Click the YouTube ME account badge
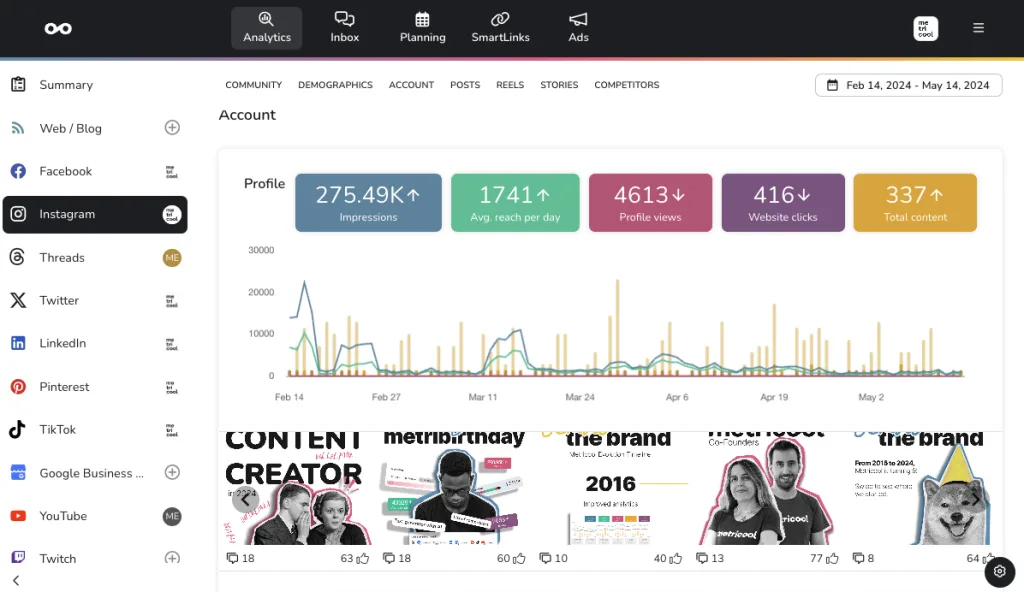1024x592 pixels. pos(172,516)
